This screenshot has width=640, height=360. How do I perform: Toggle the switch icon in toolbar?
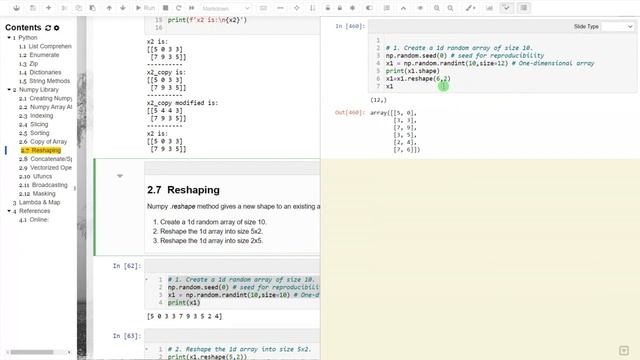coord(369,8)
